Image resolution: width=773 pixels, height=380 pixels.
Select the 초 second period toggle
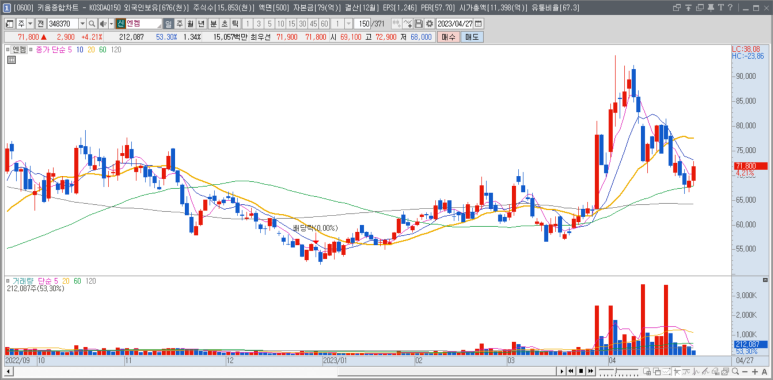coord(224,24)
